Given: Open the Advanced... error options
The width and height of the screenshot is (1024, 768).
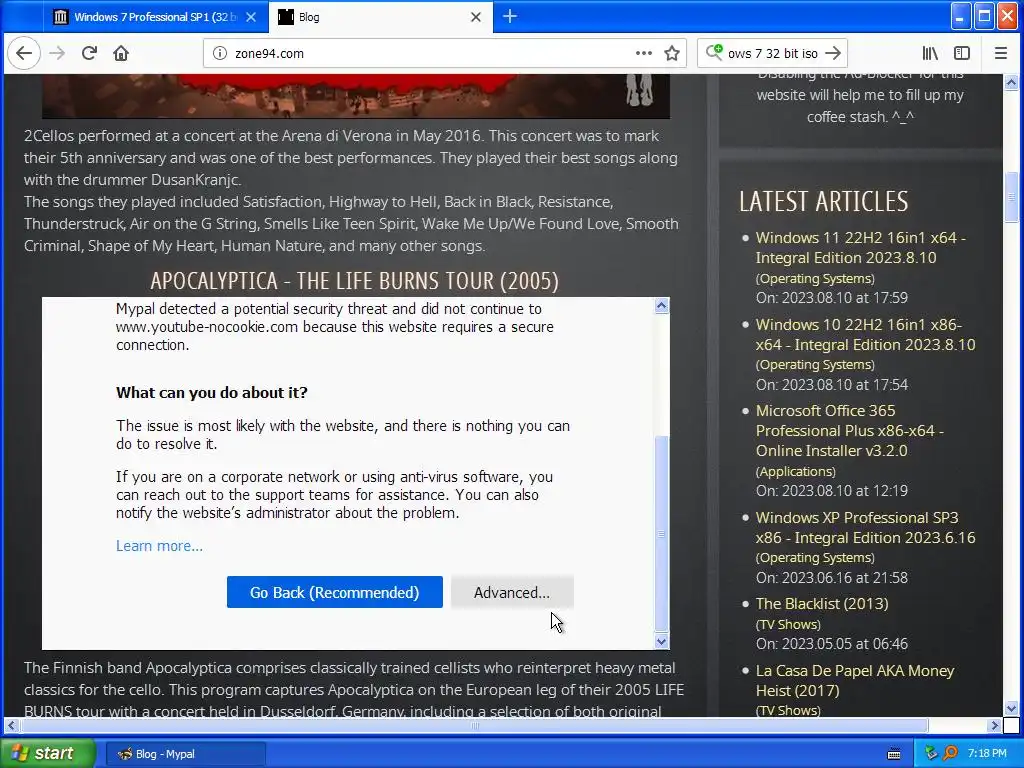Looking at the screenshot, I should (512, 592).
